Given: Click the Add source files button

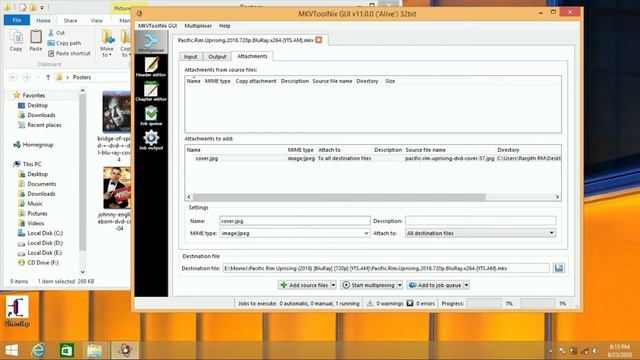Looking at the screenshot, I should 304,285.
